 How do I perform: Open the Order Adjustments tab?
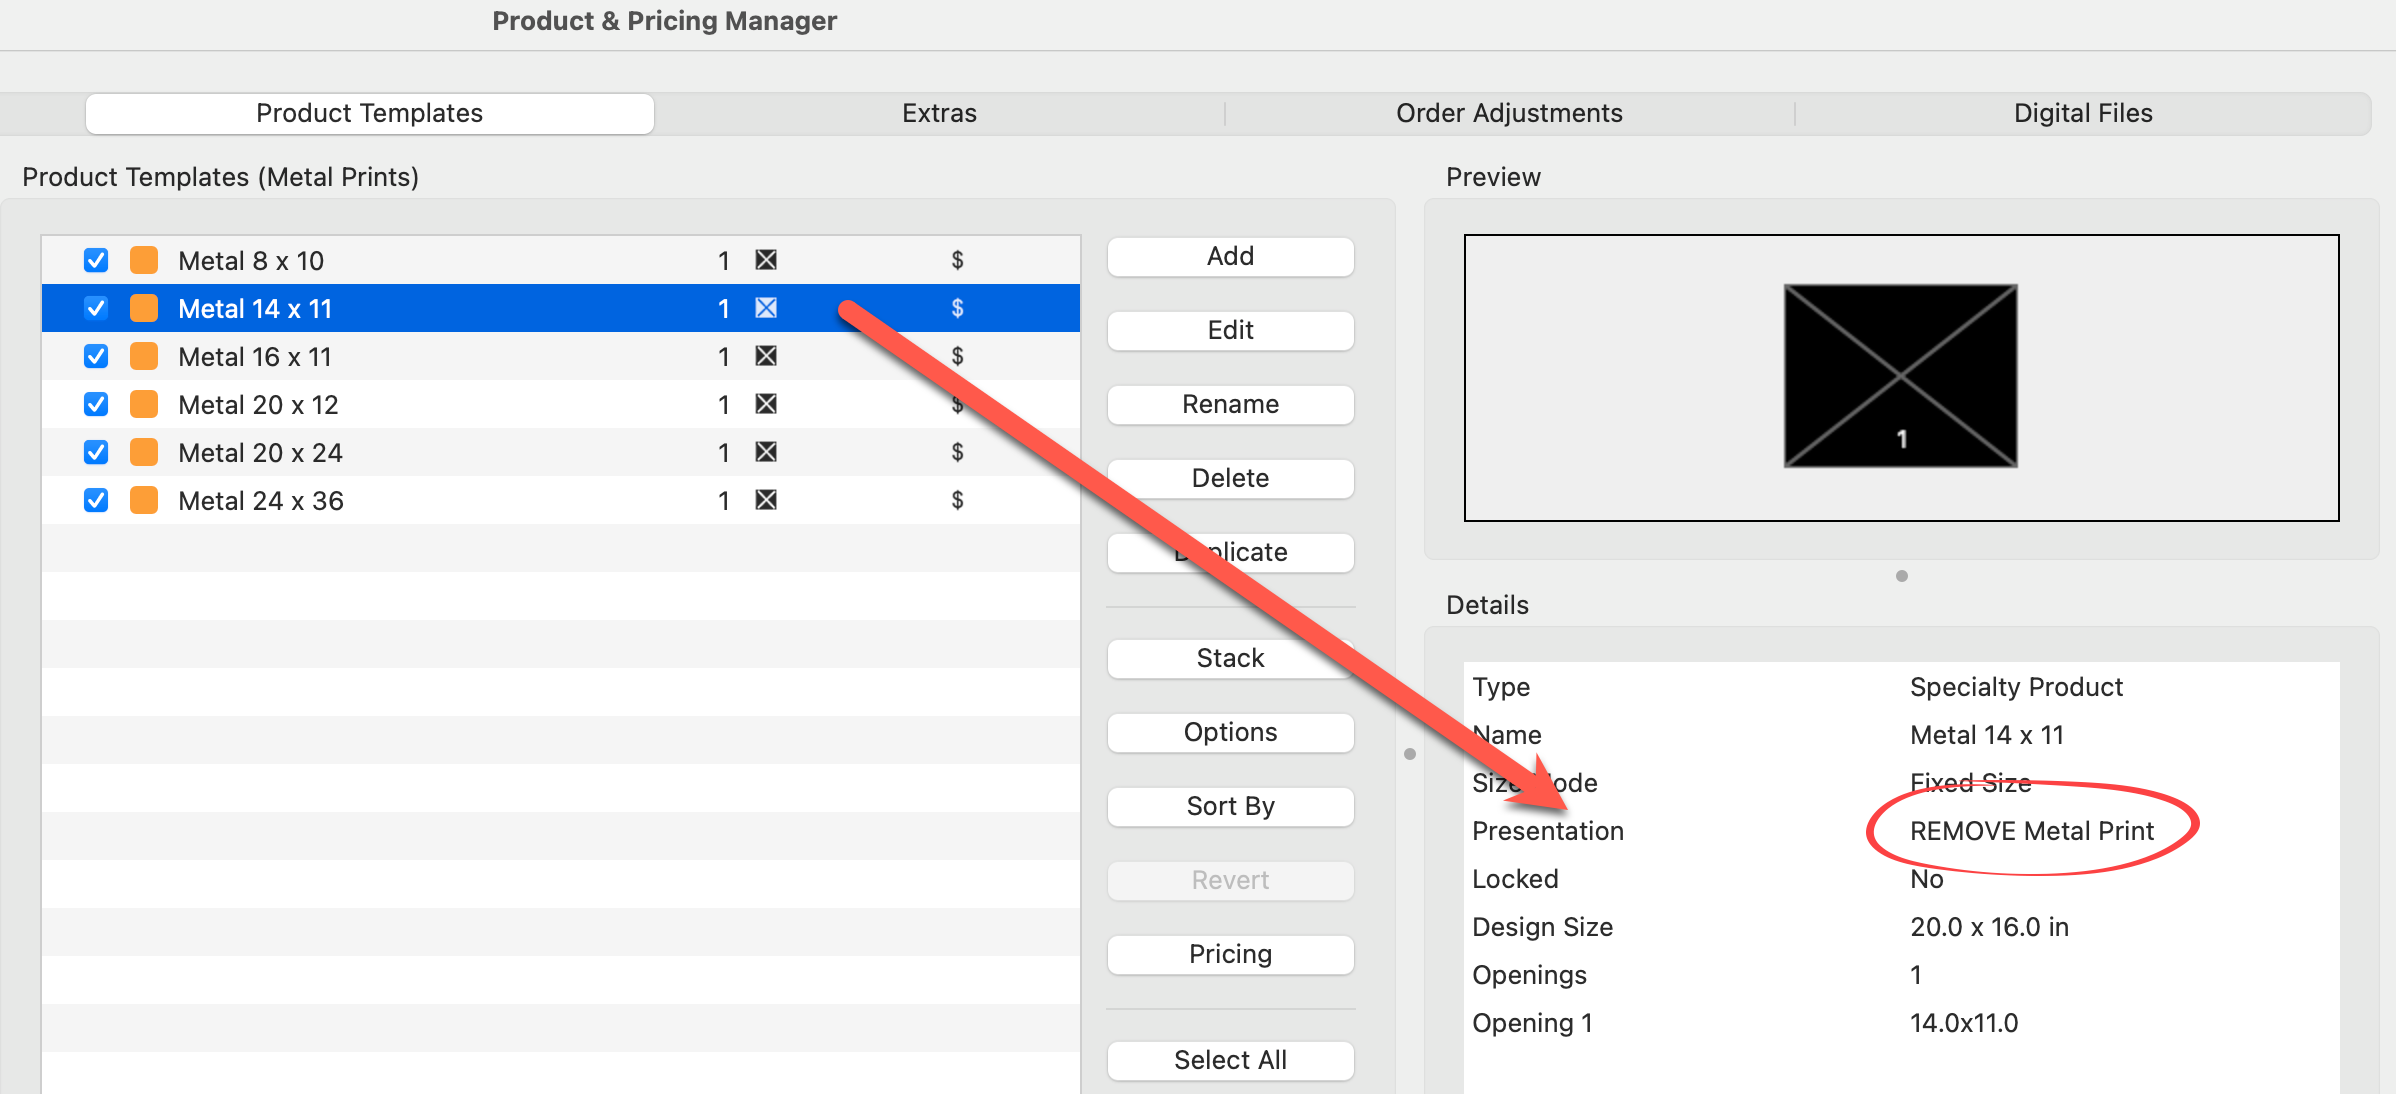click(x=1509, y=113)
